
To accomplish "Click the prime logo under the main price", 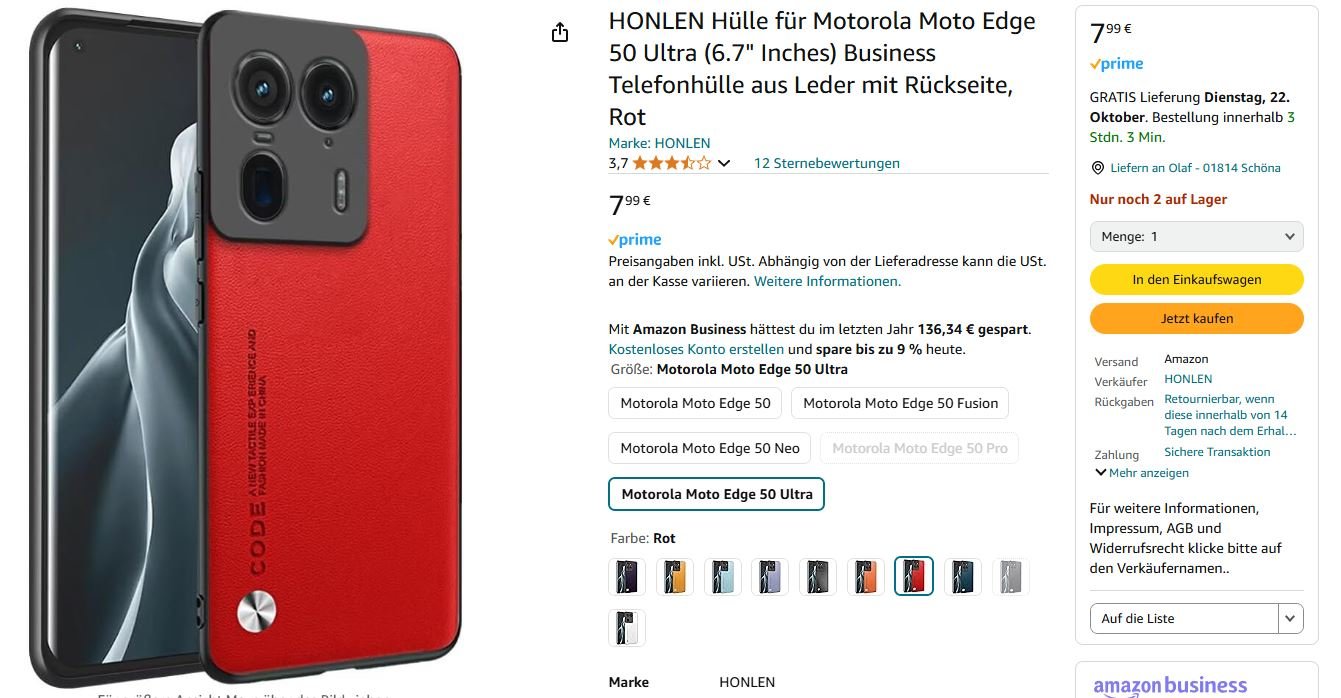I will (635, 240).
